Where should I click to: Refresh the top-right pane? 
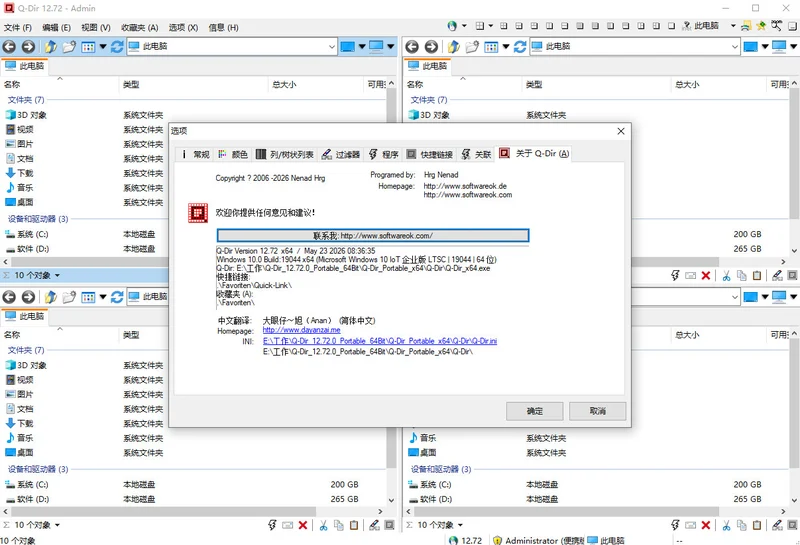click(x=520, y=47)
